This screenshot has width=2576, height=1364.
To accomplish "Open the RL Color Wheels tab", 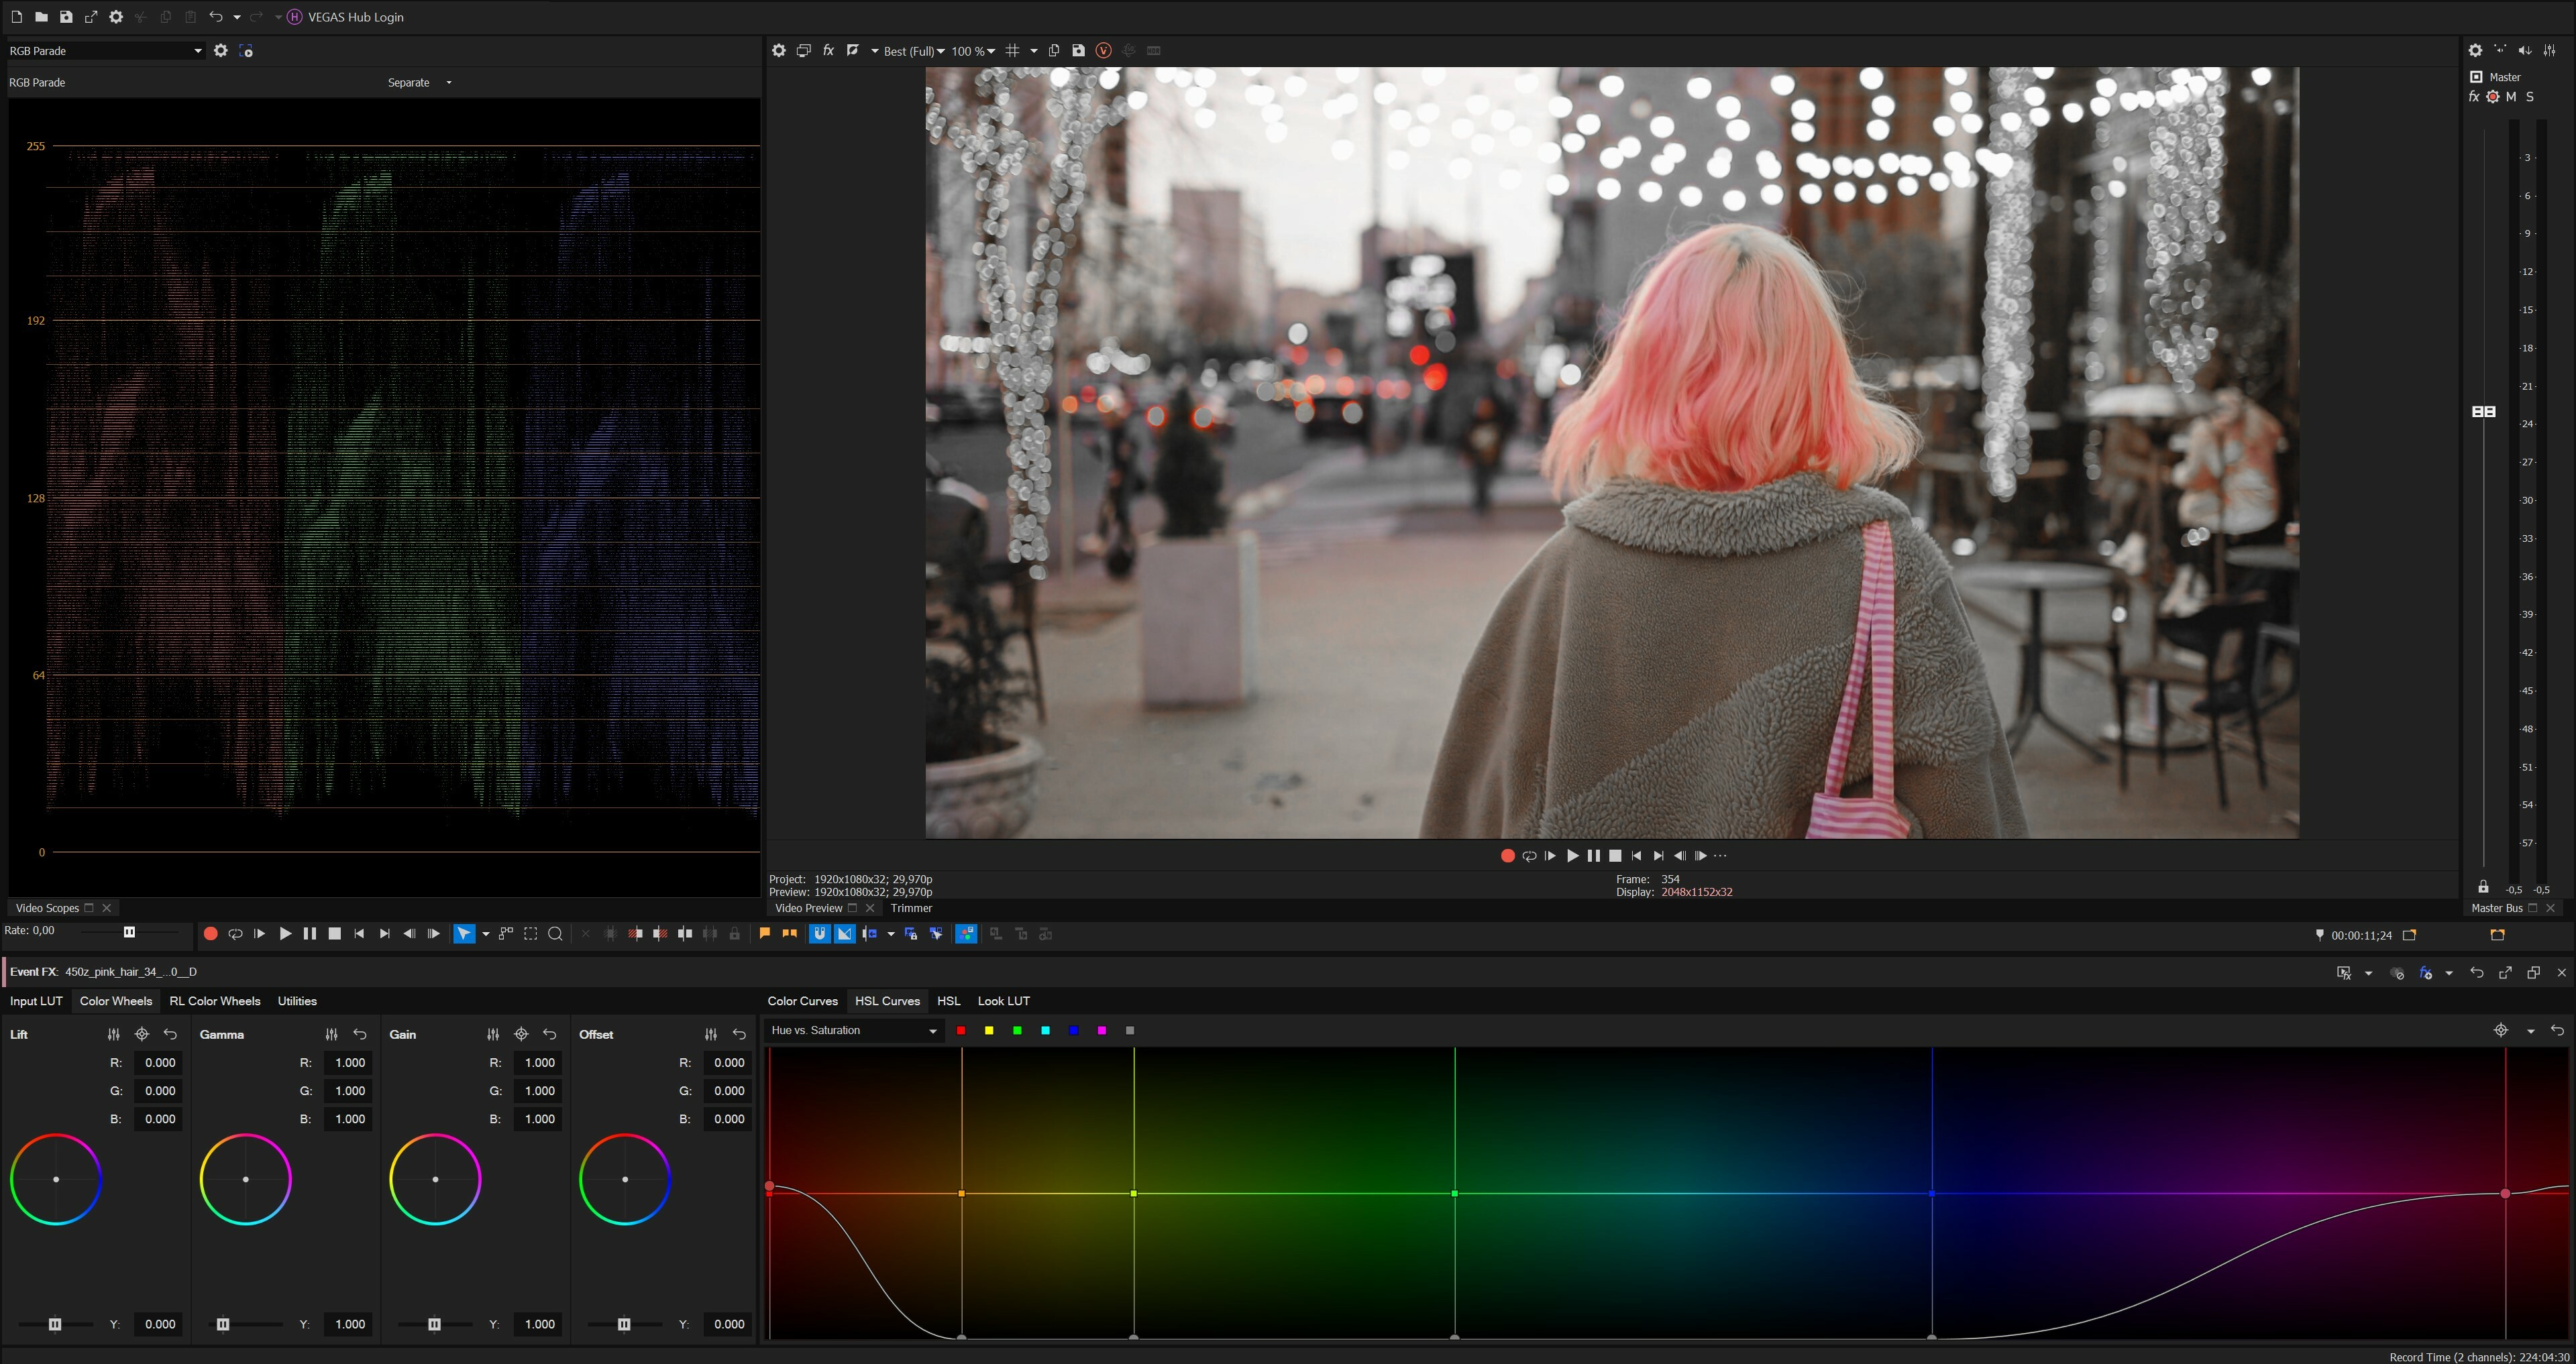I will click(215, 1001).
